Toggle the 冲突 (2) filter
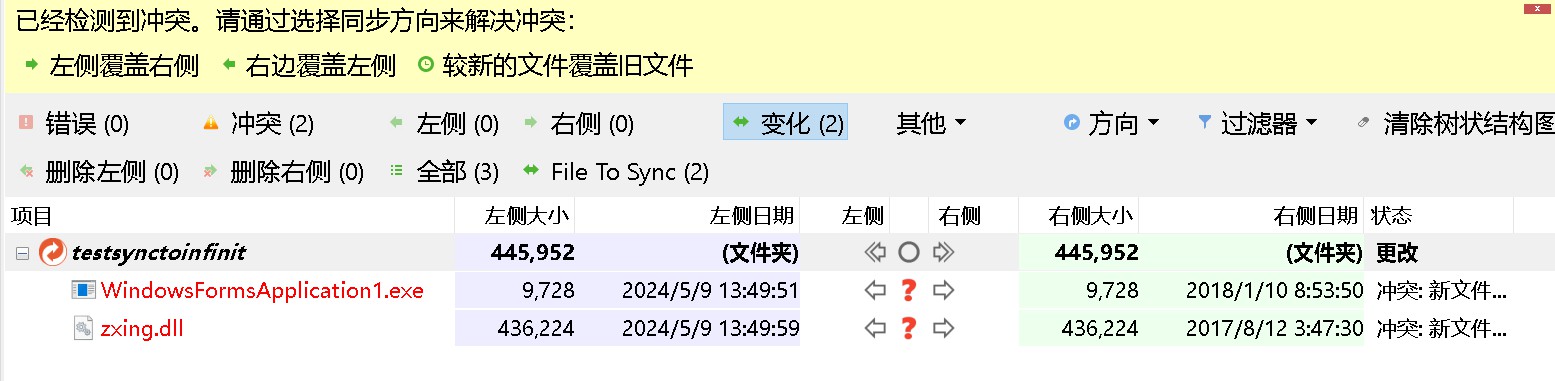Image resolution: width=1555 pixels, height=381 pixels. point(258,123)
